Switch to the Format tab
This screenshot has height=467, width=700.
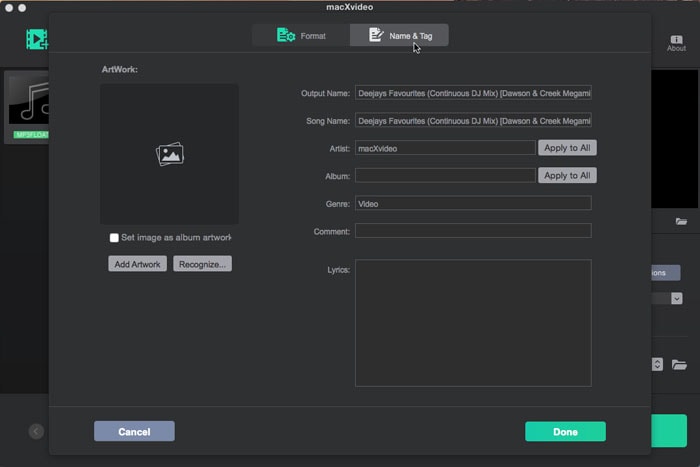point(301,35)
